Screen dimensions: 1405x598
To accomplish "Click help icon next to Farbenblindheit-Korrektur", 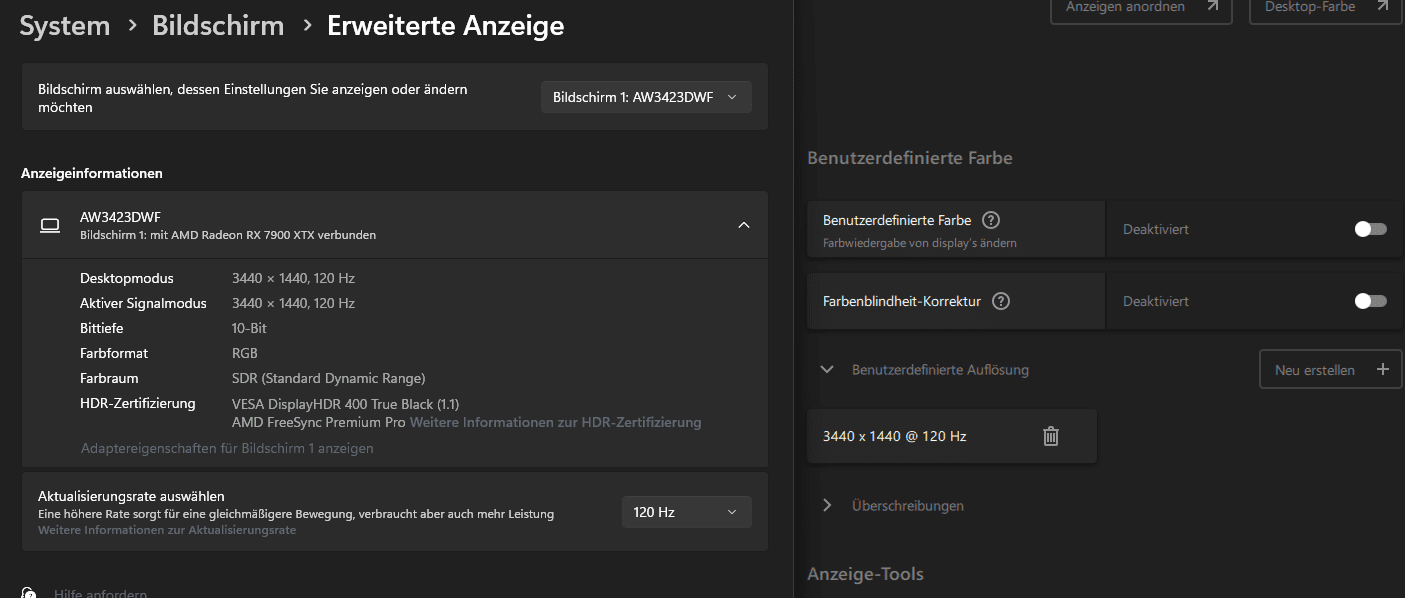I will [x=1001, y=301].
